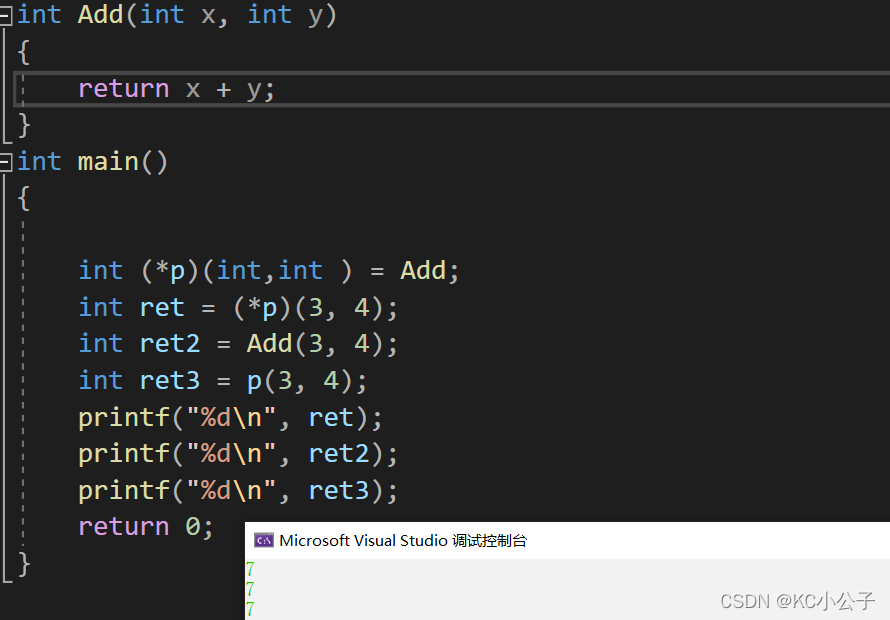Click the last 7 in console output

pos(250,610)
